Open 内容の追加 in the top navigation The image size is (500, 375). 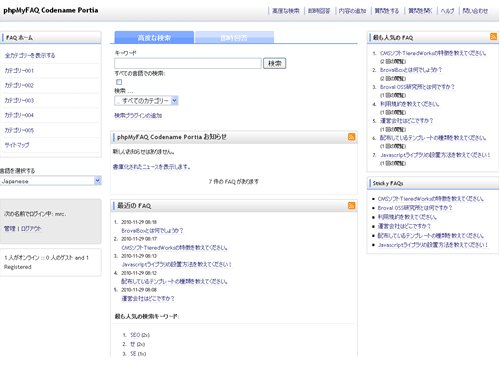point(352,11)
